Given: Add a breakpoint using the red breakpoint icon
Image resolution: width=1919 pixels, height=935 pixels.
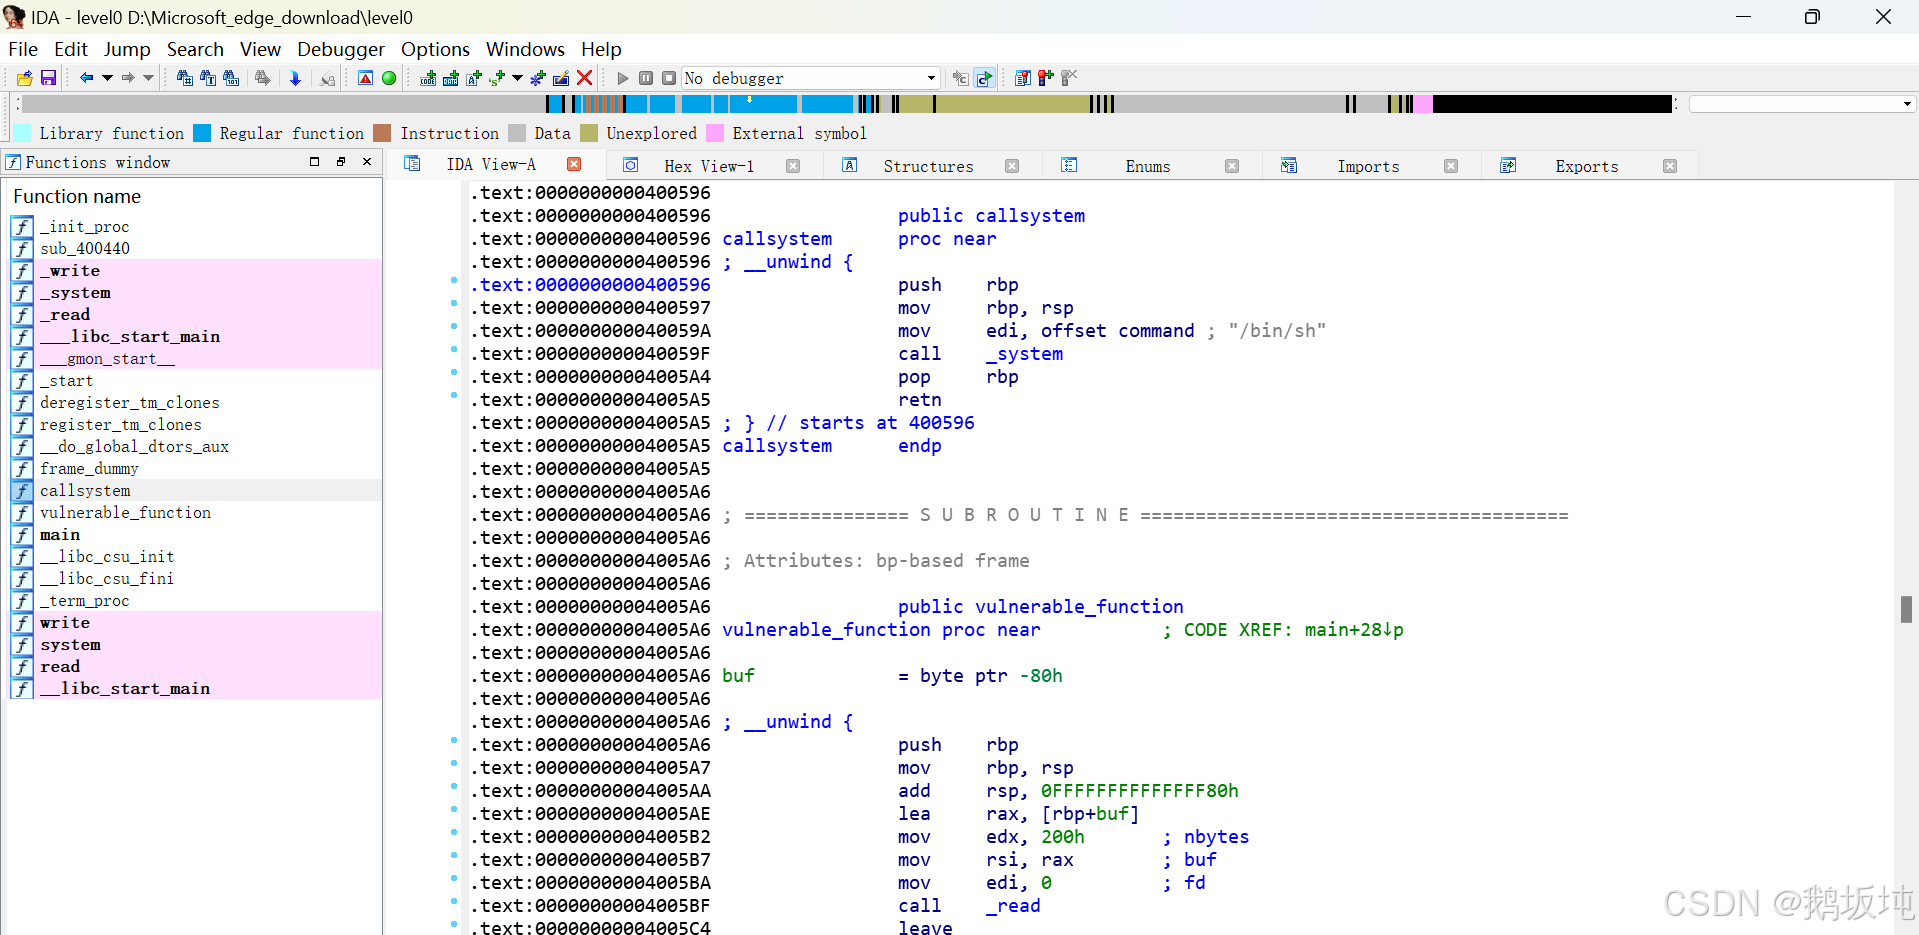Looking at the screenshot, I should click(1045, 77).
